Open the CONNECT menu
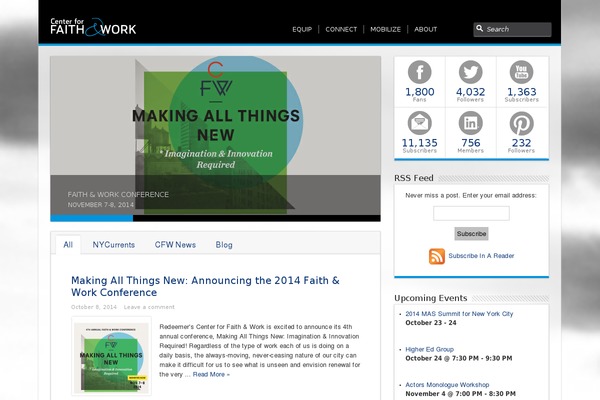Screen dimensions: 600x400 click(x=341, y=29)
